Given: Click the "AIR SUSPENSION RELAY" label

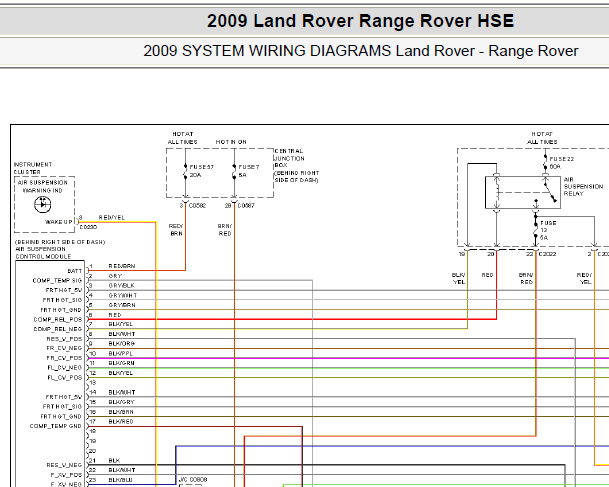Looking at the screenshot, I should (583, 186).
